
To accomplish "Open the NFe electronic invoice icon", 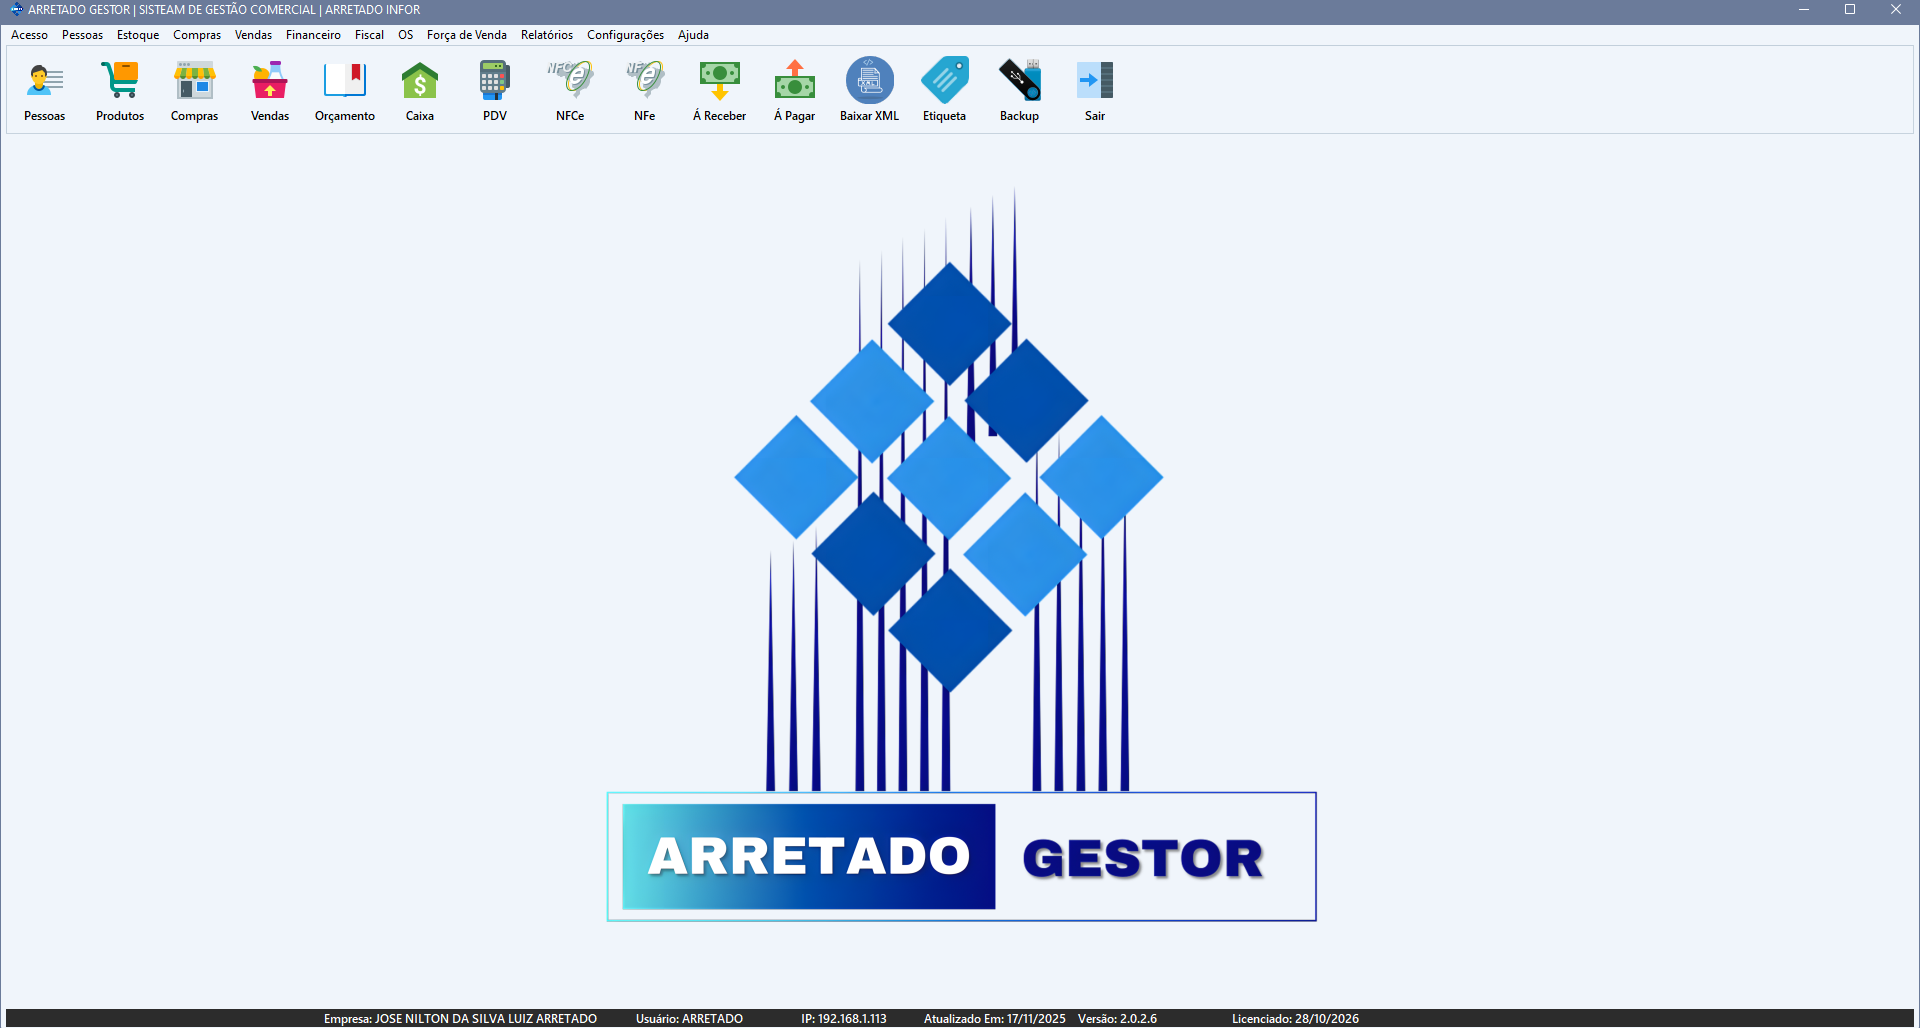I will point(644,90).
